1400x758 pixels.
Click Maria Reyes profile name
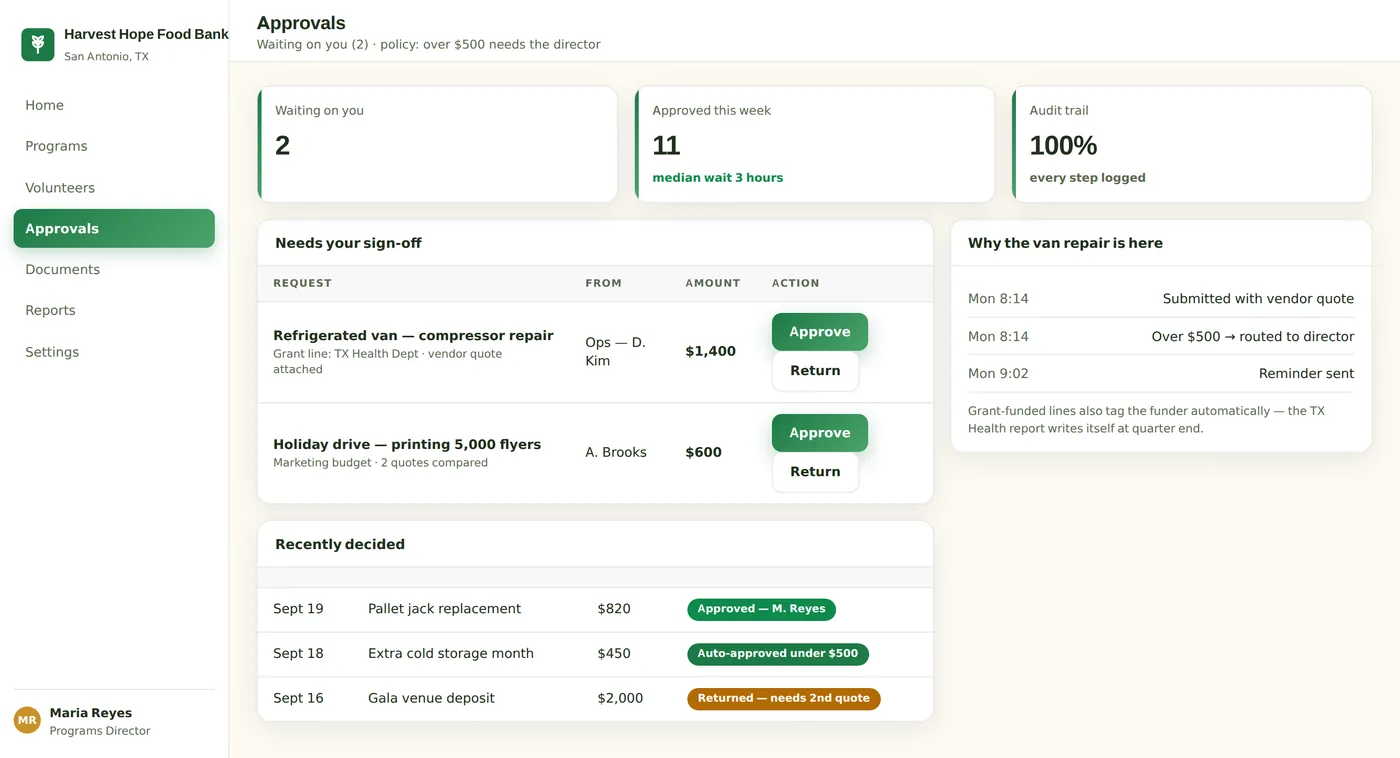coord(91,713)
